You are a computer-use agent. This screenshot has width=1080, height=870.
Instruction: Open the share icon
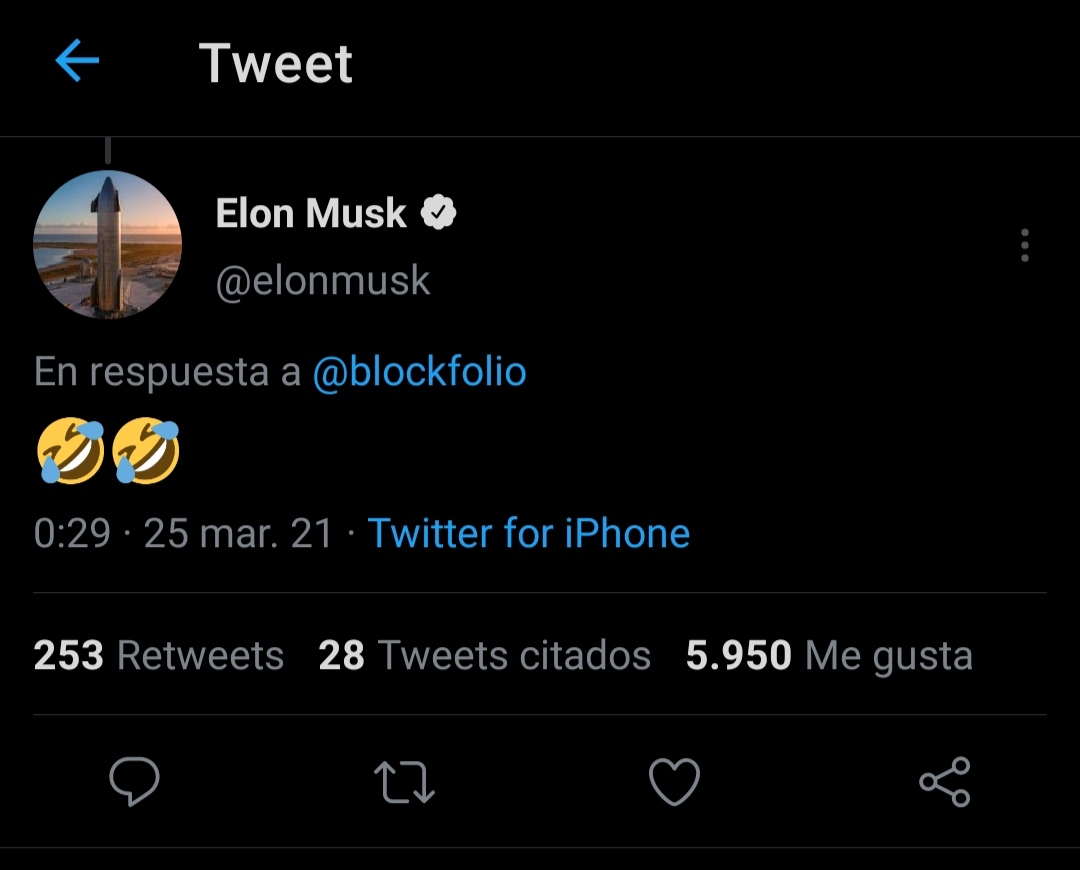click(944, 782)
